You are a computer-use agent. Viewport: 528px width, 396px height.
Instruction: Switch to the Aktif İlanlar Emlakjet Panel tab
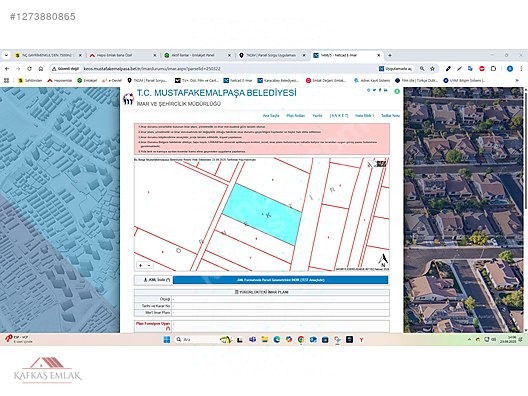coord(198,55)
